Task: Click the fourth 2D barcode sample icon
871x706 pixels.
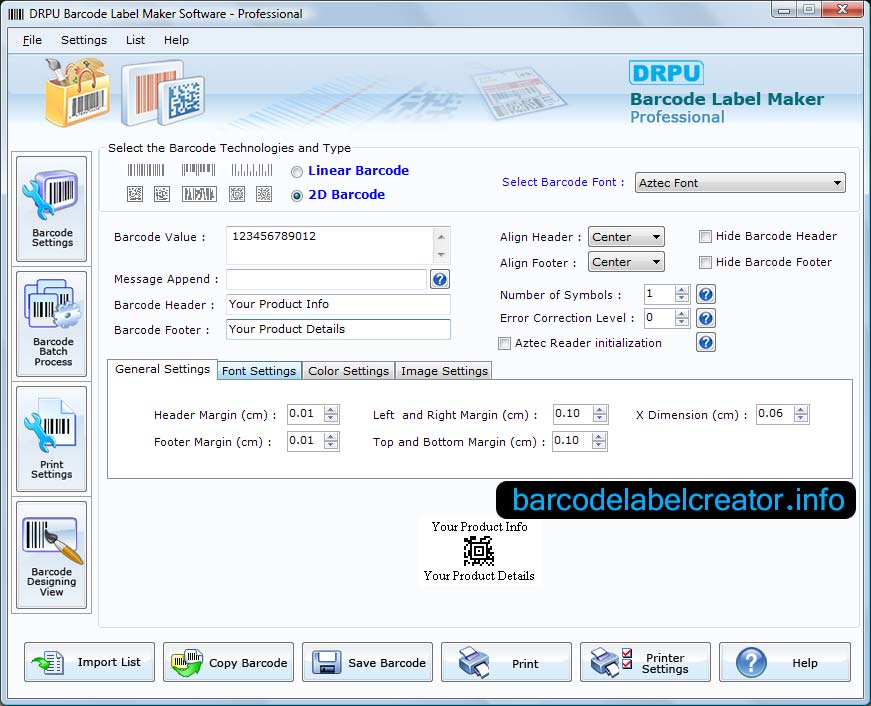Action: click(x=237, y=194)
